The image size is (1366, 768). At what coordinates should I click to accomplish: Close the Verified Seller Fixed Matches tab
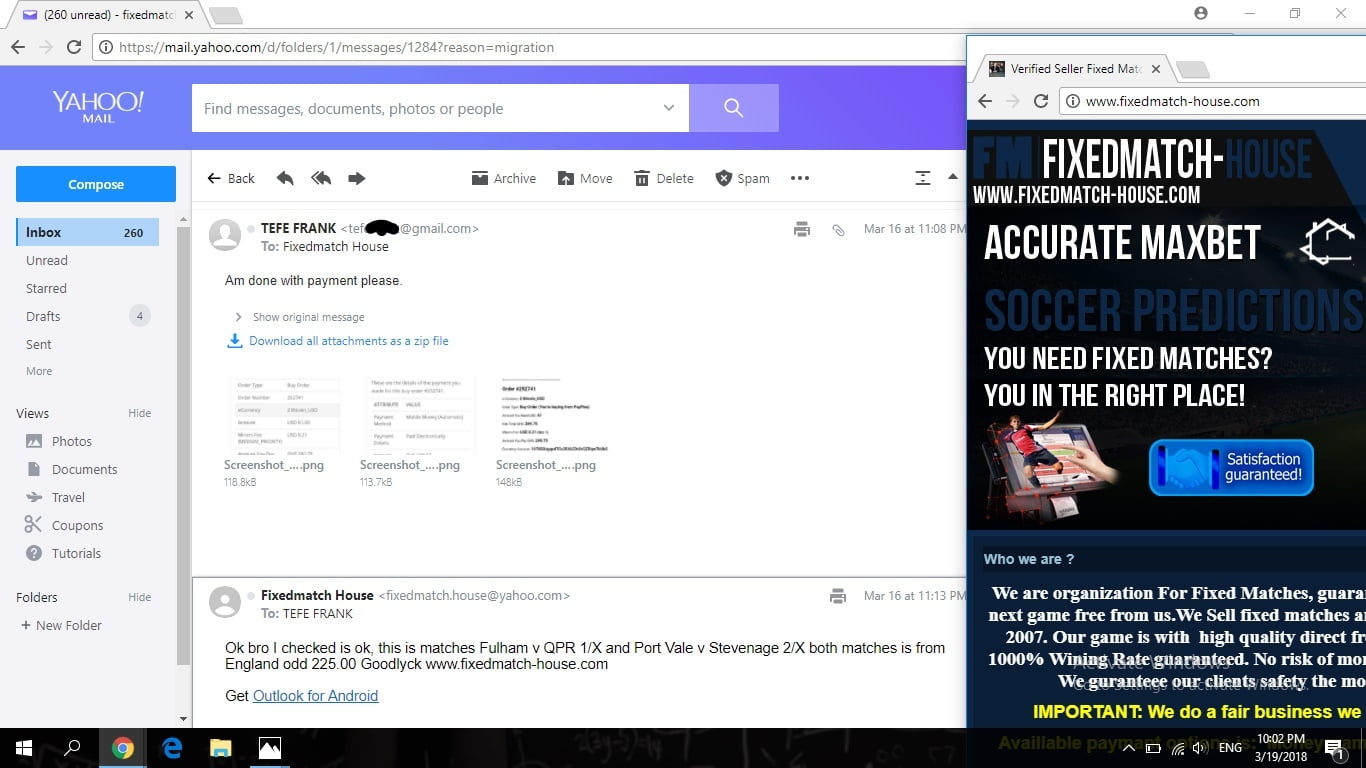pyautogui.click(x=1156, y=69)
